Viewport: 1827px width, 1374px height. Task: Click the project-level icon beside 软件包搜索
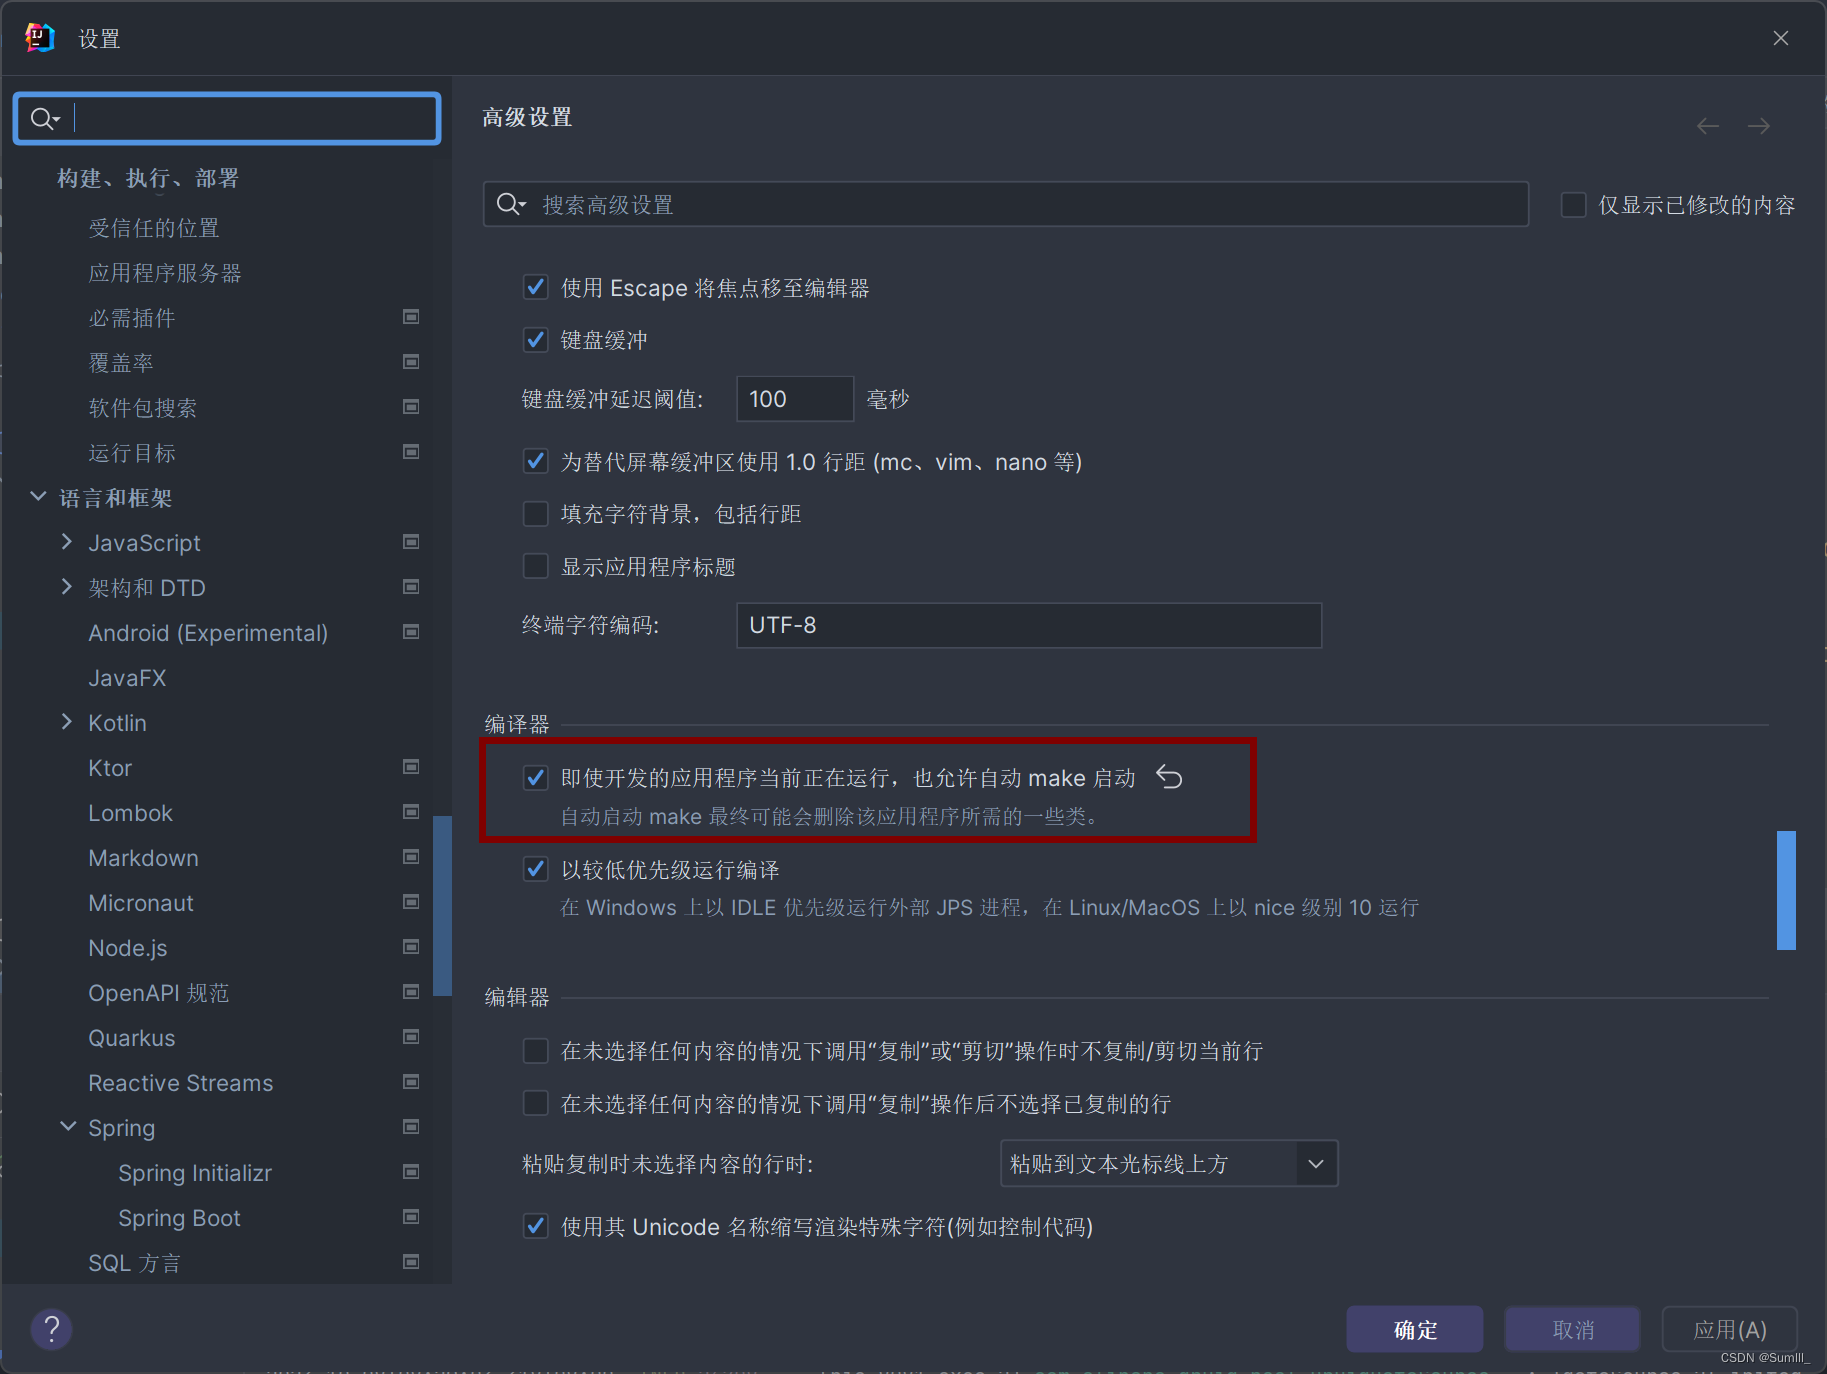pyautogui.click(x=411, y=407)
